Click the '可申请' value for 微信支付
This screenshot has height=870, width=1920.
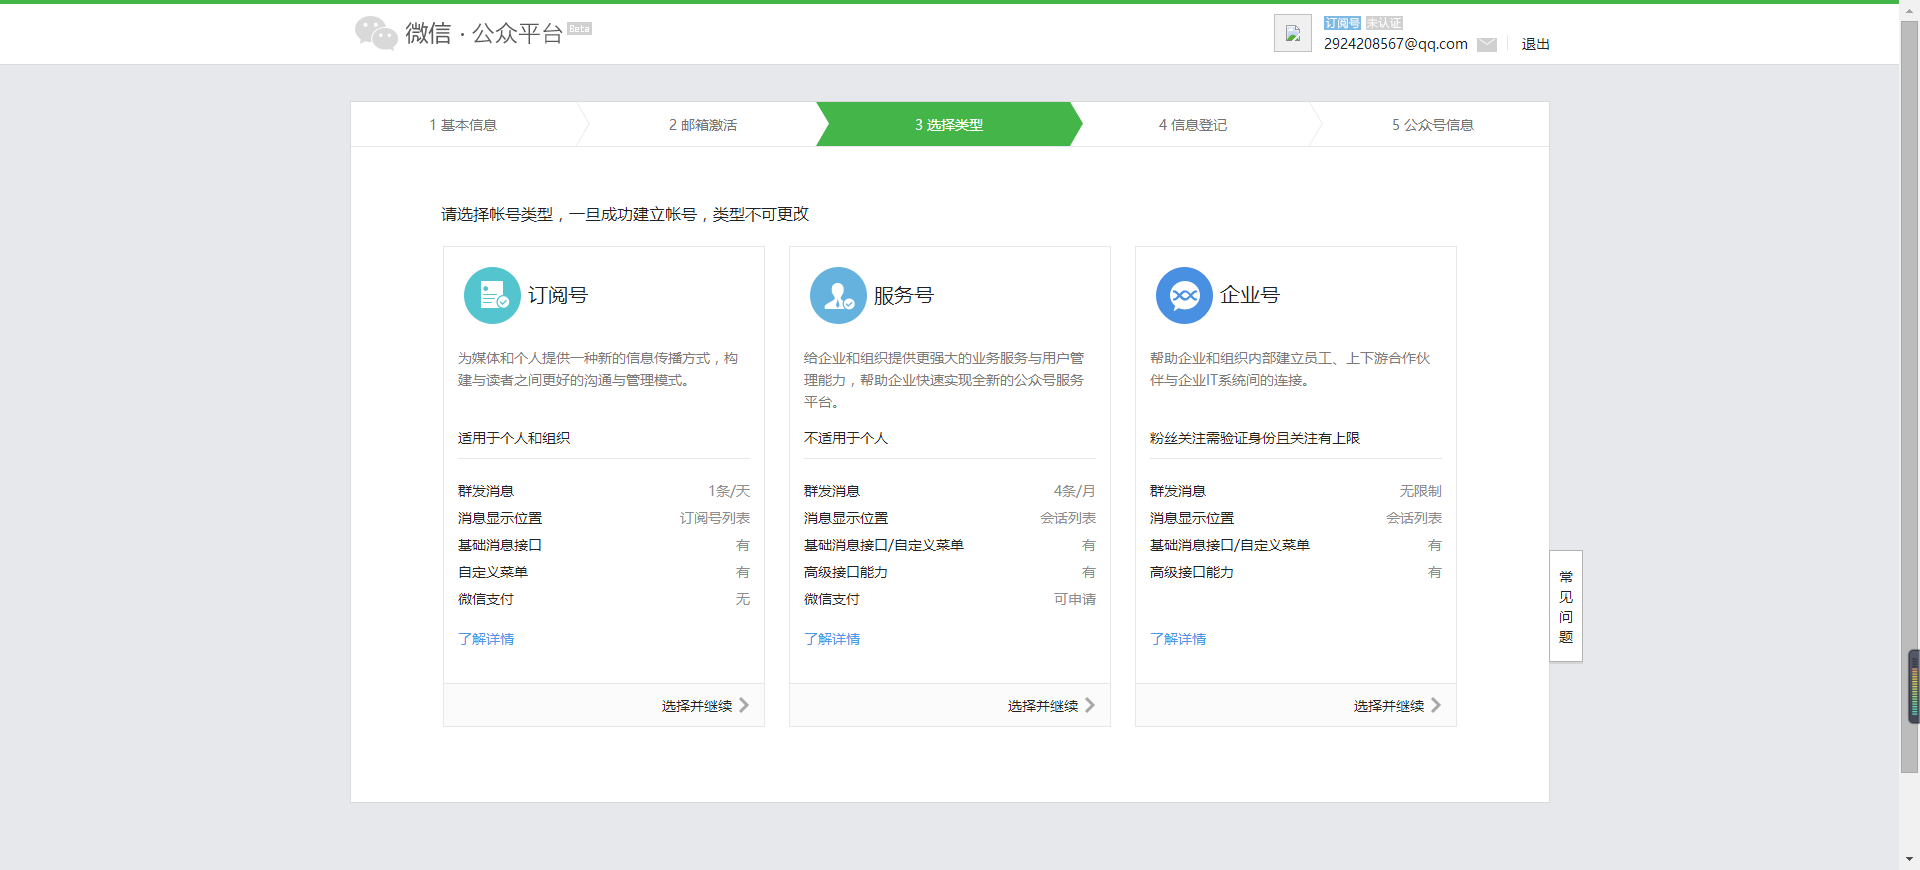click(1075, 599)
